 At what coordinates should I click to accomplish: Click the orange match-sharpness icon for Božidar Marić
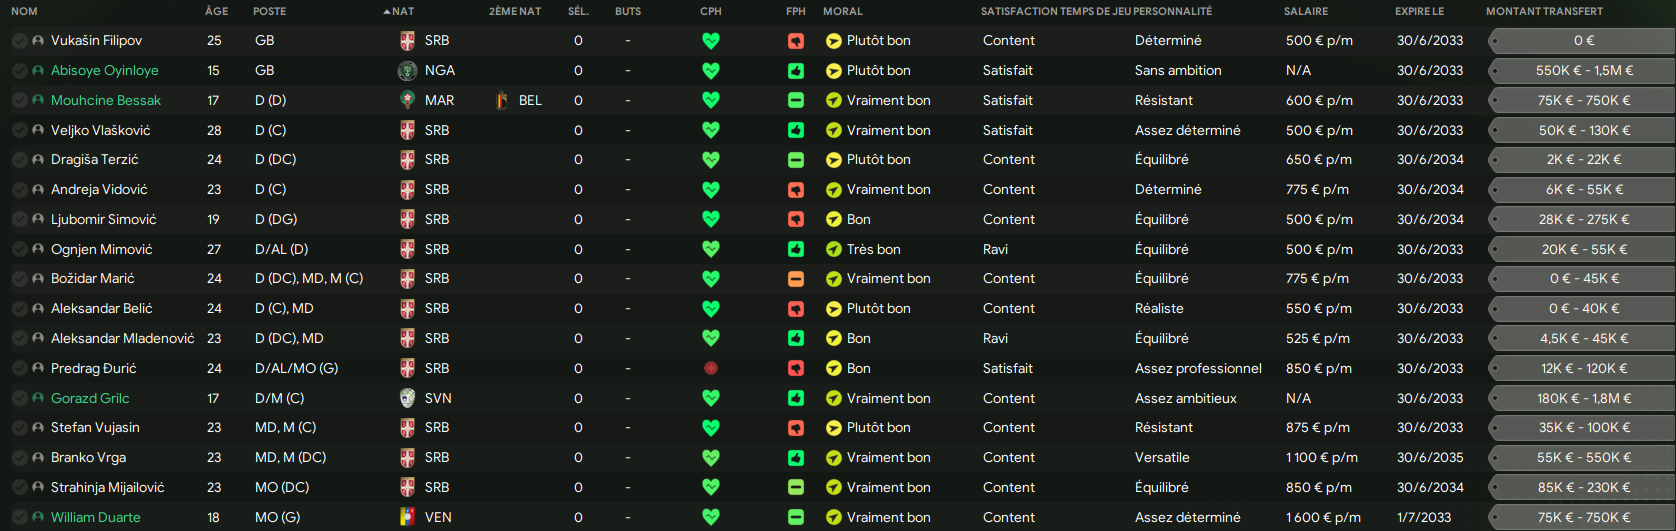click(796, 279)
